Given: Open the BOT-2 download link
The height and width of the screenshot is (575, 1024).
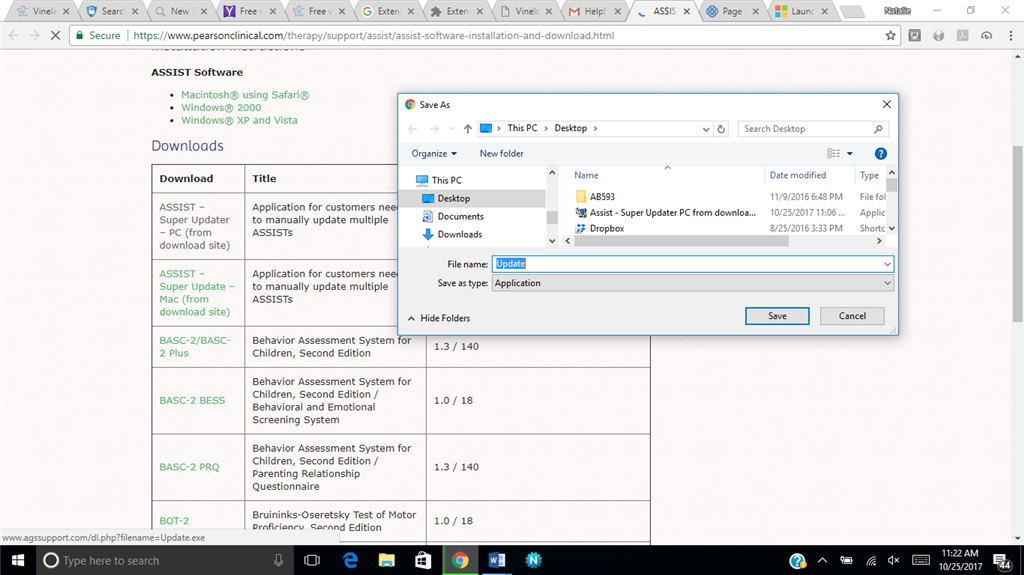Looking at the screenshot, I should (x=174, y=521).
